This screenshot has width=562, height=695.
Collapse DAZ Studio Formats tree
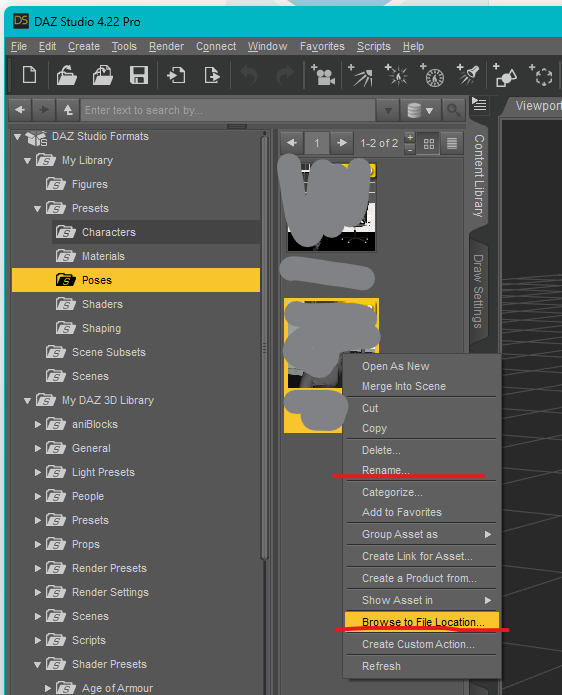[17, 137]
